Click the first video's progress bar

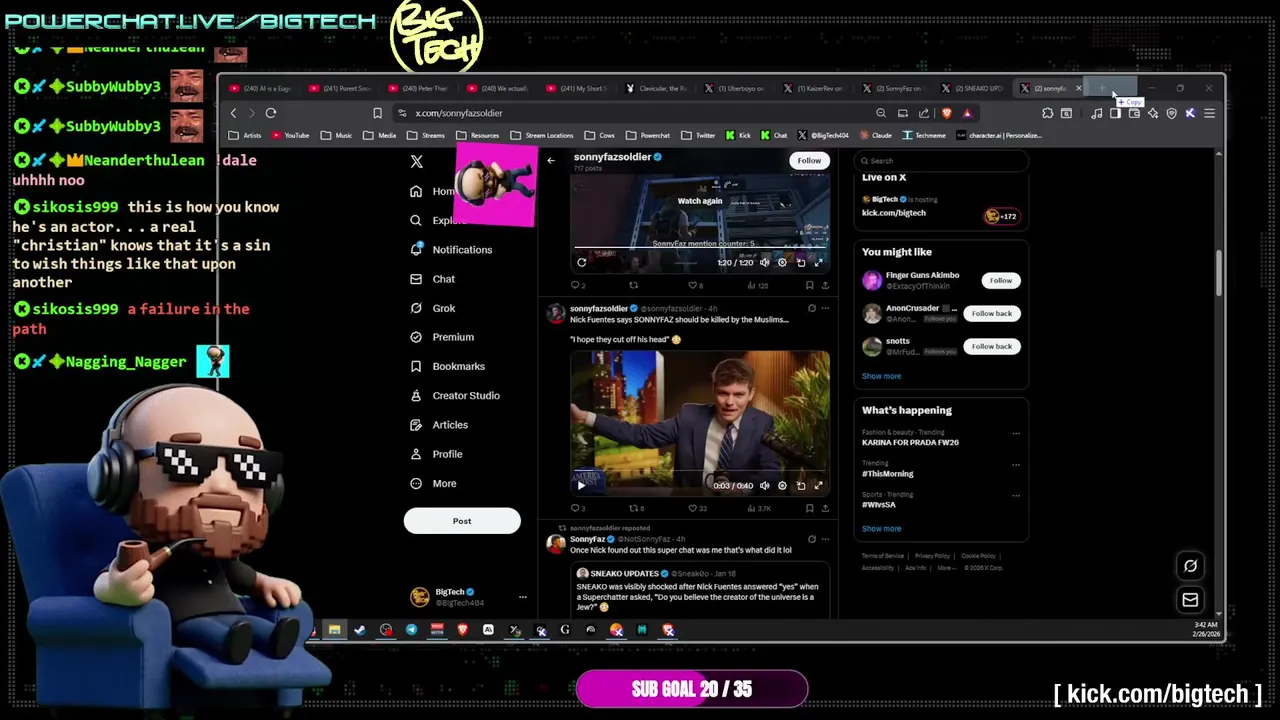point(700,248)
